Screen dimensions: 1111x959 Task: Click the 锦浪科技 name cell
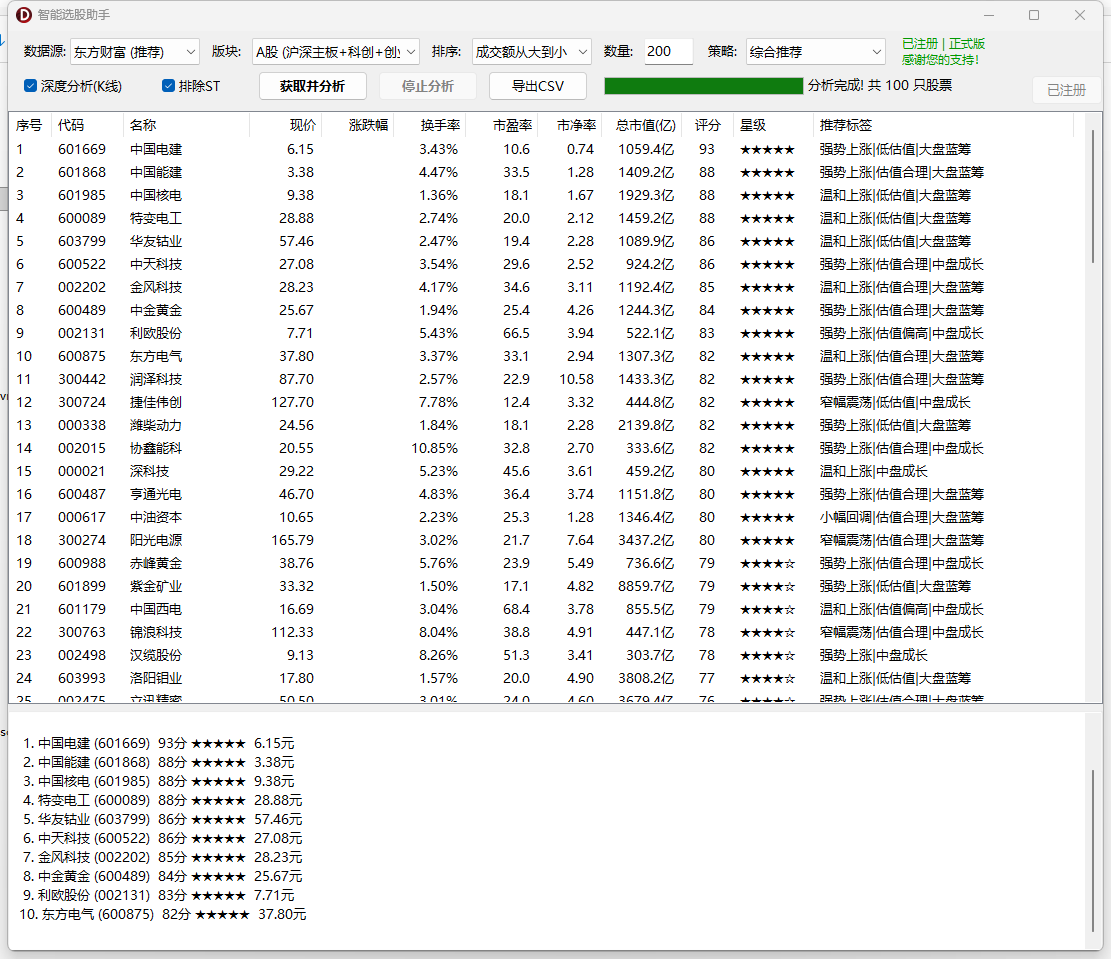156,632
